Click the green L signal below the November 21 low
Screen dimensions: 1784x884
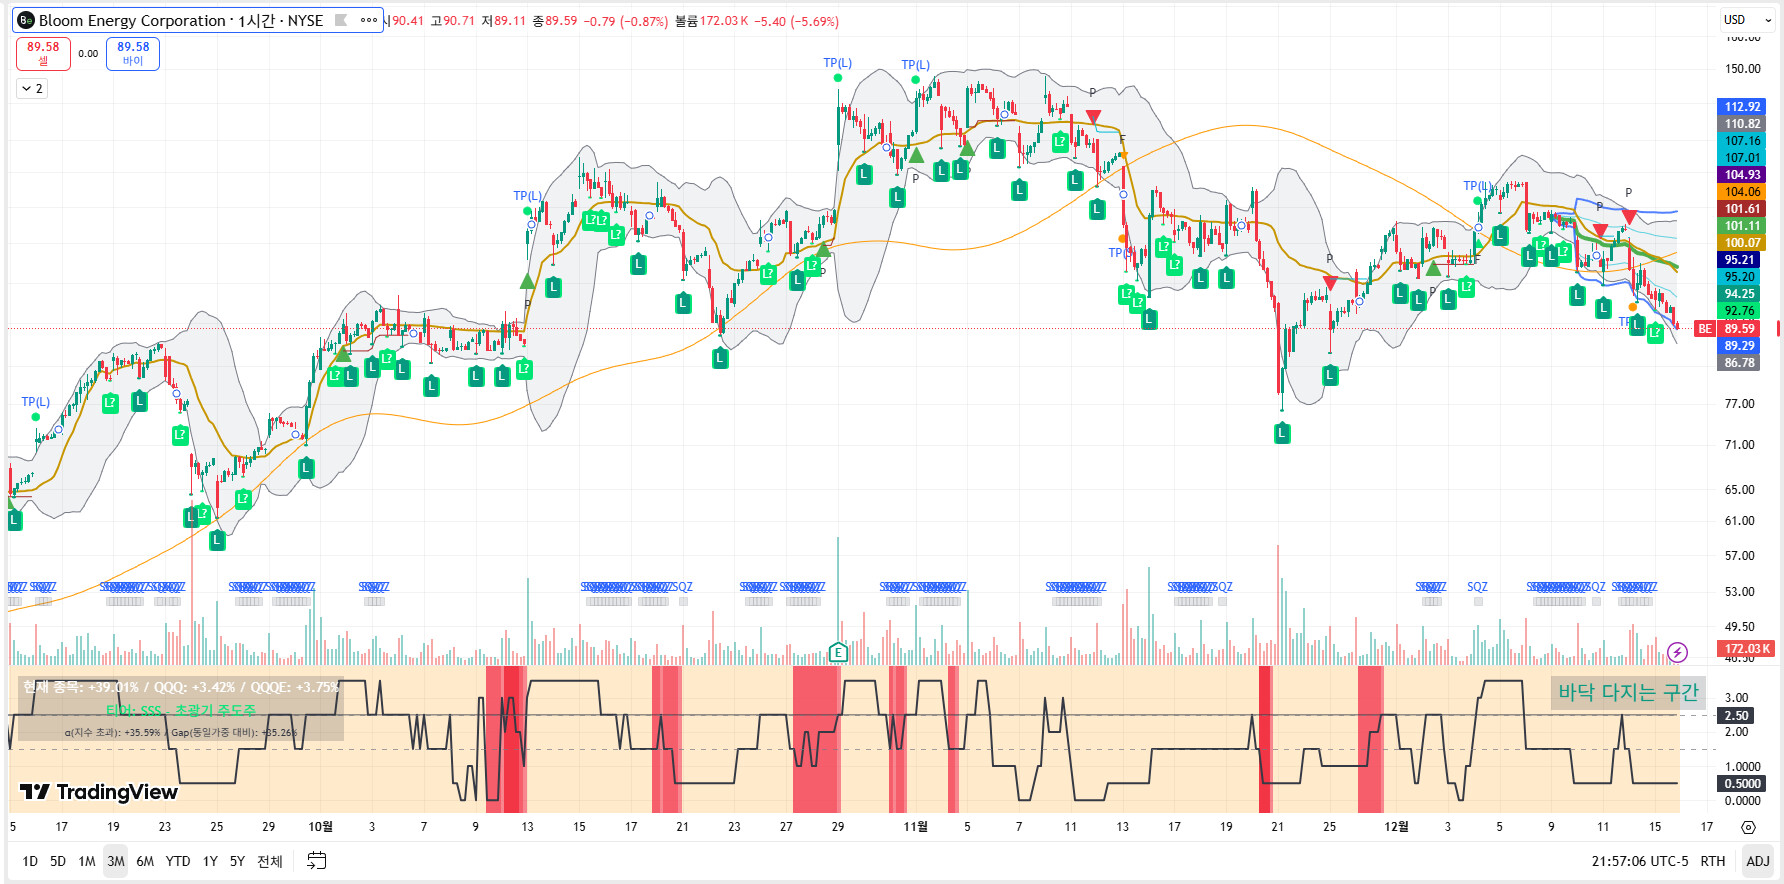1282,433
